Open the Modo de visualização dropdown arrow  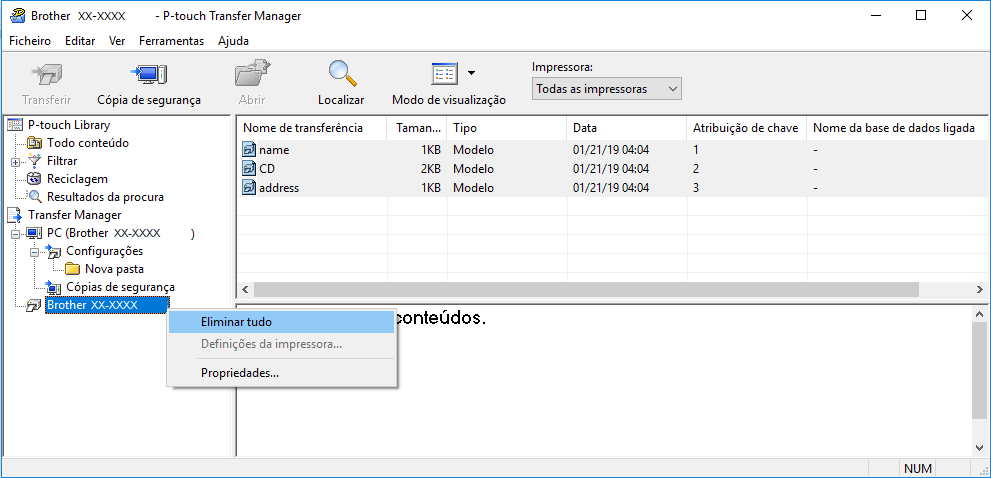471,73
